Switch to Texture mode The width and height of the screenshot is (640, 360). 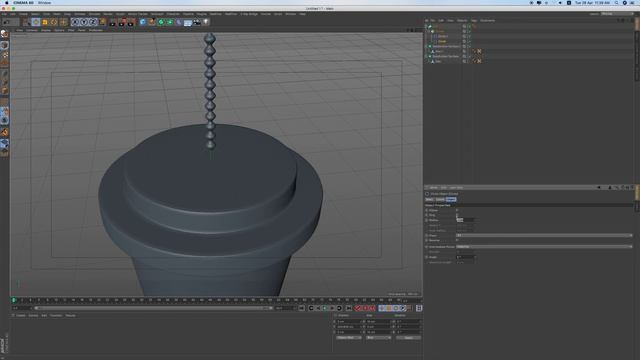coord(4,54)
